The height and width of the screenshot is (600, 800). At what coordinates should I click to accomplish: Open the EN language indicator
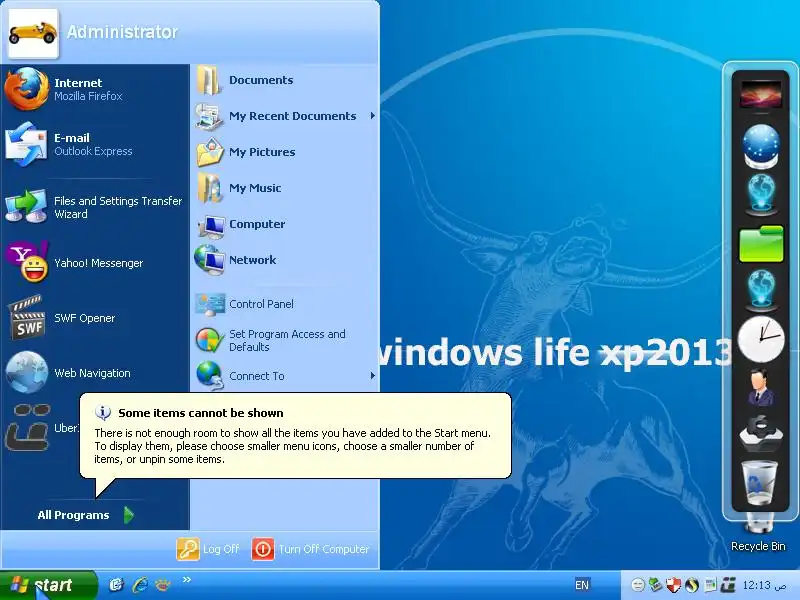click(x=582, y=585)
